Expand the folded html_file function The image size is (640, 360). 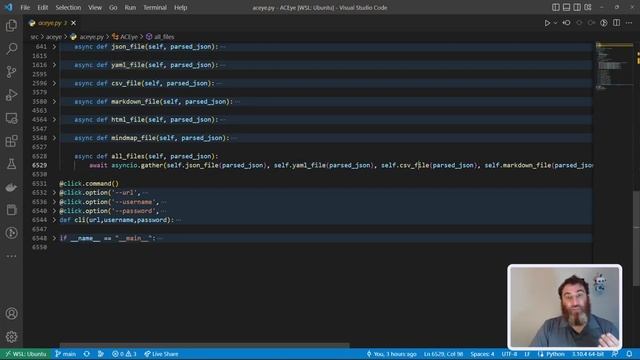click(x=54, y=120)
